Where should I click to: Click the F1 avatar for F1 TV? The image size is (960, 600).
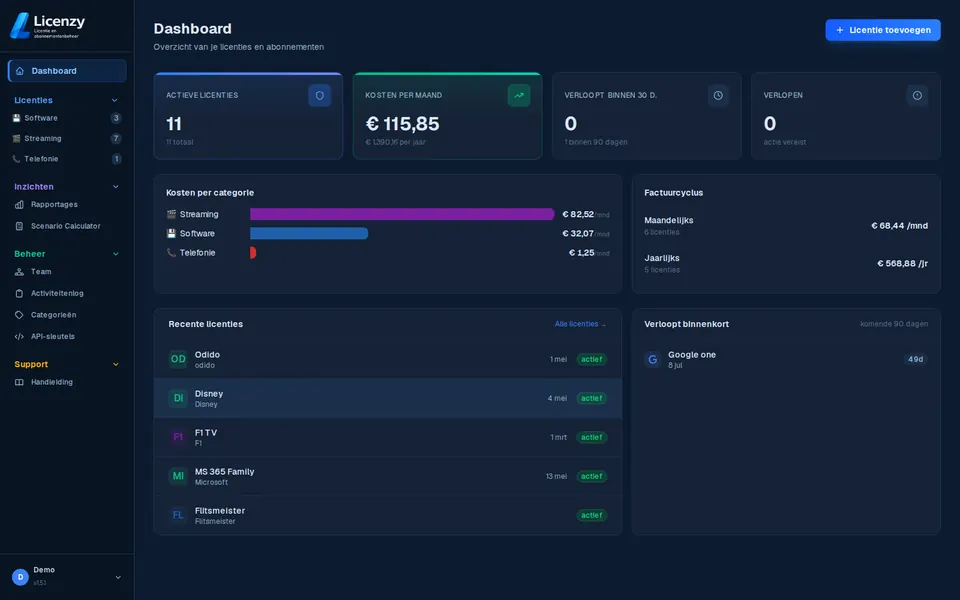click(x=178, y=437)
